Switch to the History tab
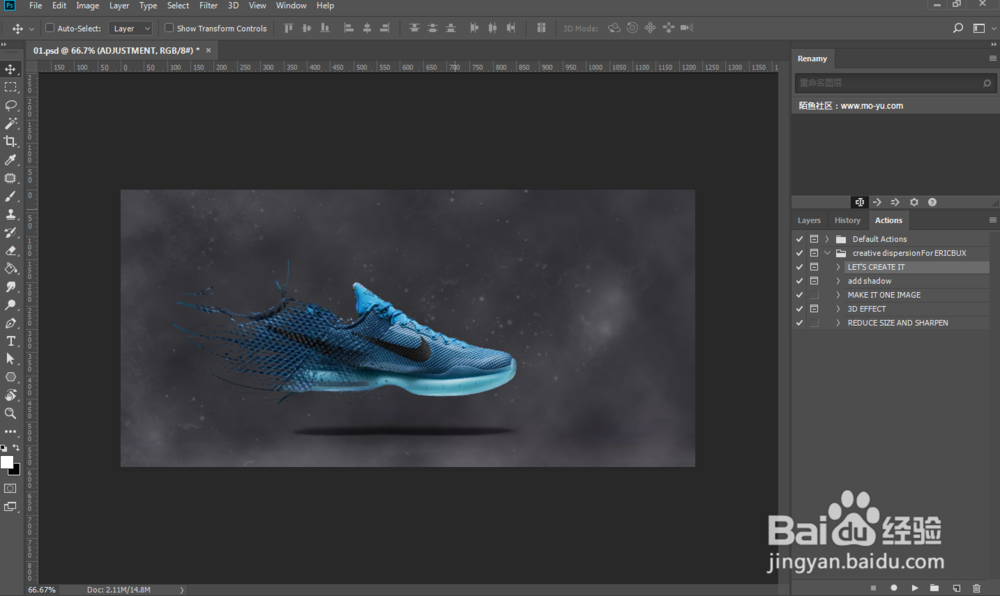Image resolution: width=1000 pixels, height=596 pixels. coord(847,220)
